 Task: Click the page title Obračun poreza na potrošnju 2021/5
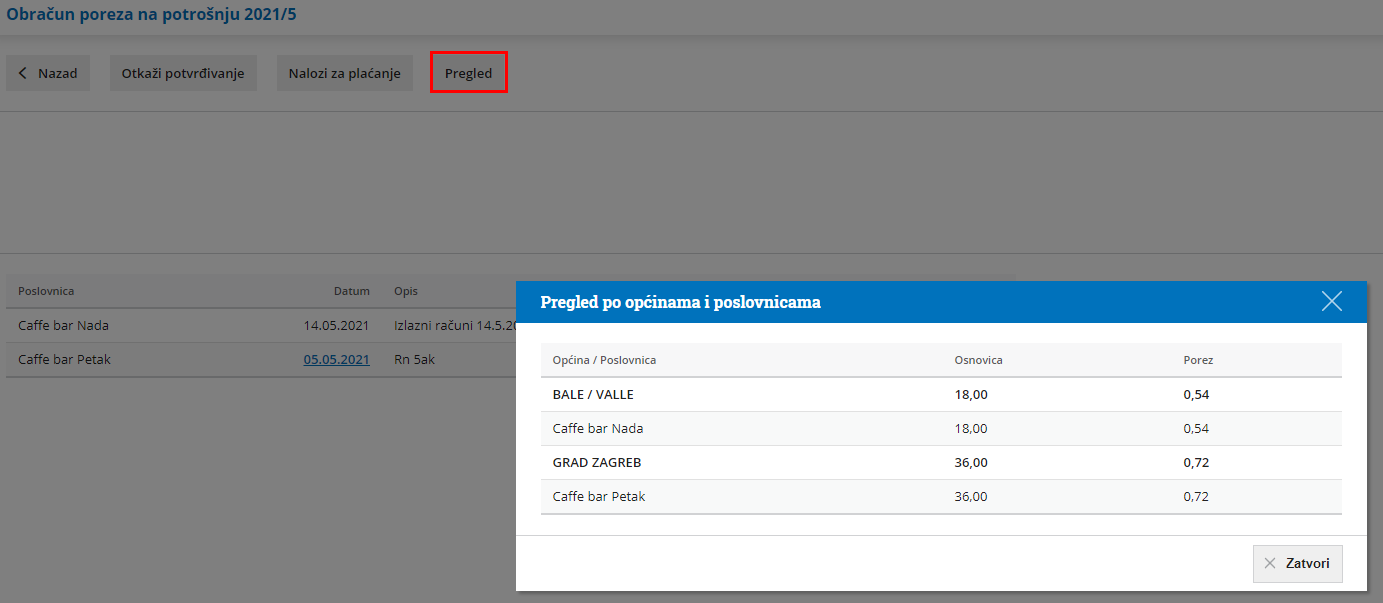click(x=151, y=15)
